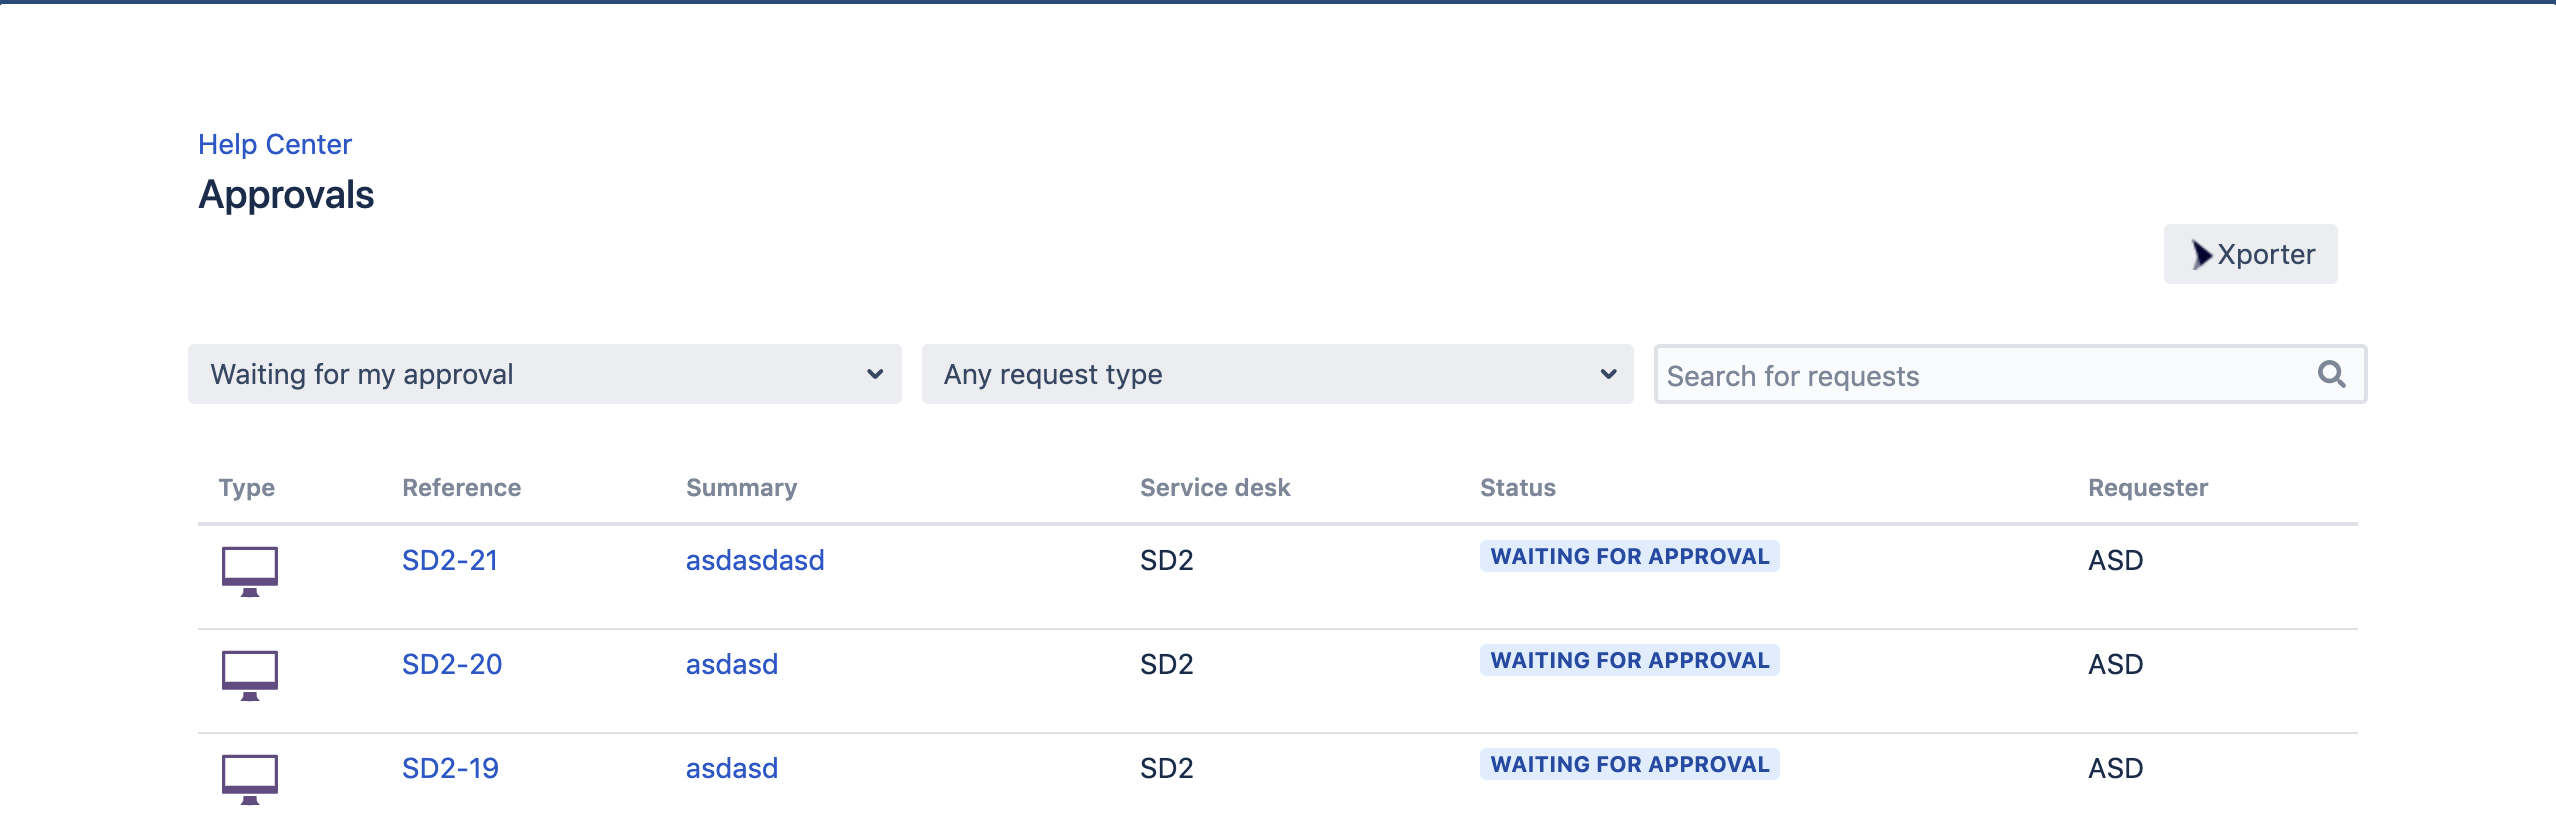Open request reference SD2-21
2556x836 pixels.
[x=450, y=560]
